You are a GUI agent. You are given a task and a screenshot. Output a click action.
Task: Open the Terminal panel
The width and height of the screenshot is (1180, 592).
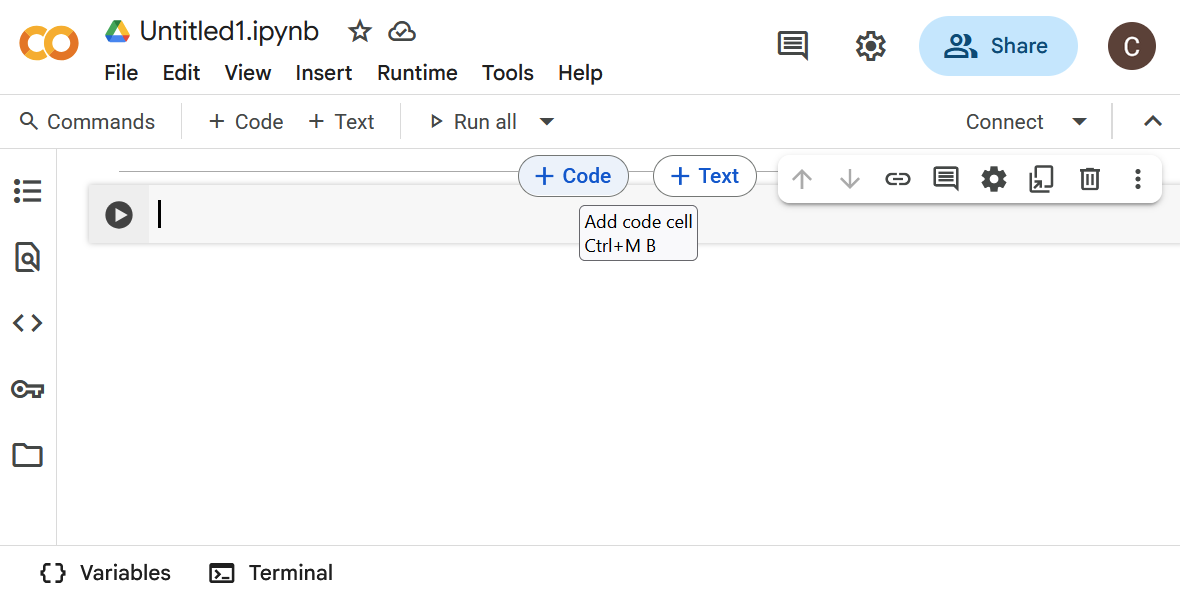pos(271,573)
